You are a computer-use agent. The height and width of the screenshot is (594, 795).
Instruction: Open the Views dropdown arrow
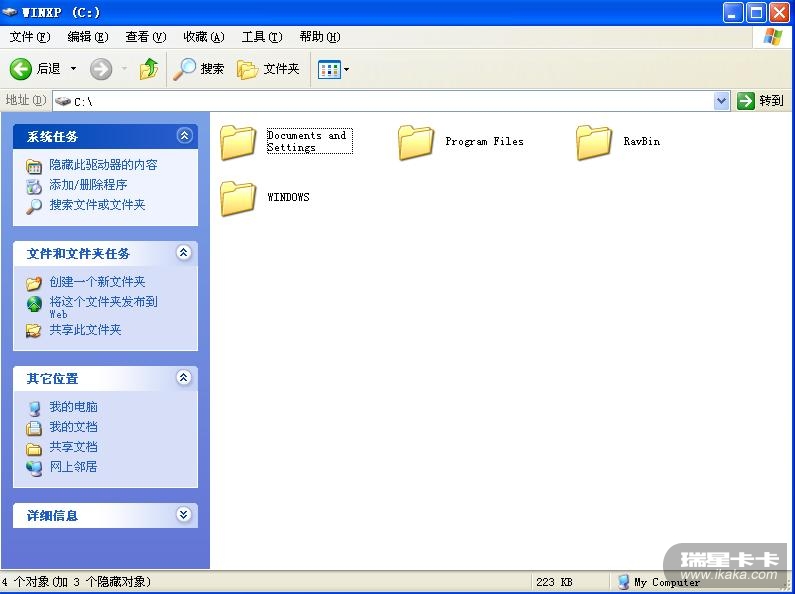346,69
